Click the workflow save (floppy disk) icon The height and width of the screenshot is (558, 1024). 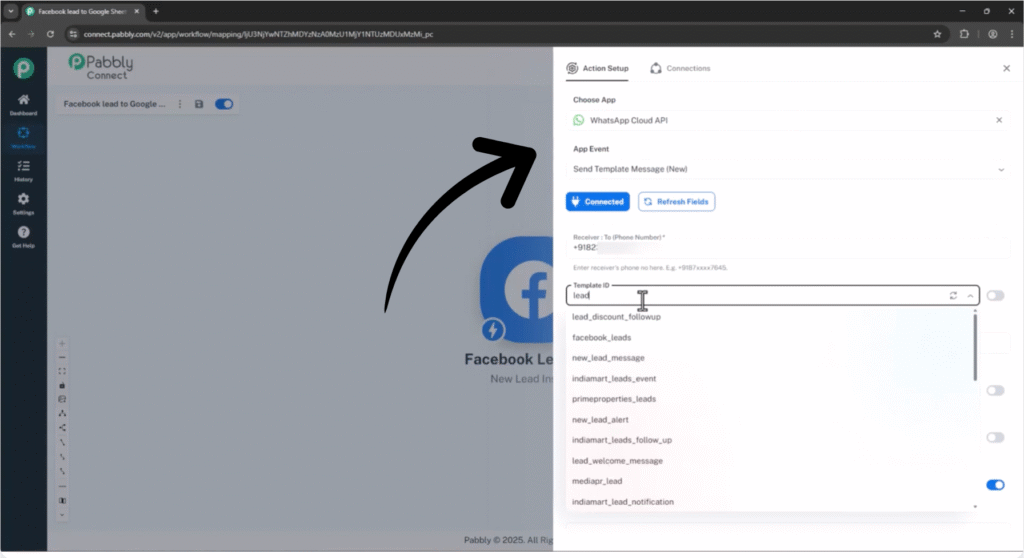click(x=199, y=104)
